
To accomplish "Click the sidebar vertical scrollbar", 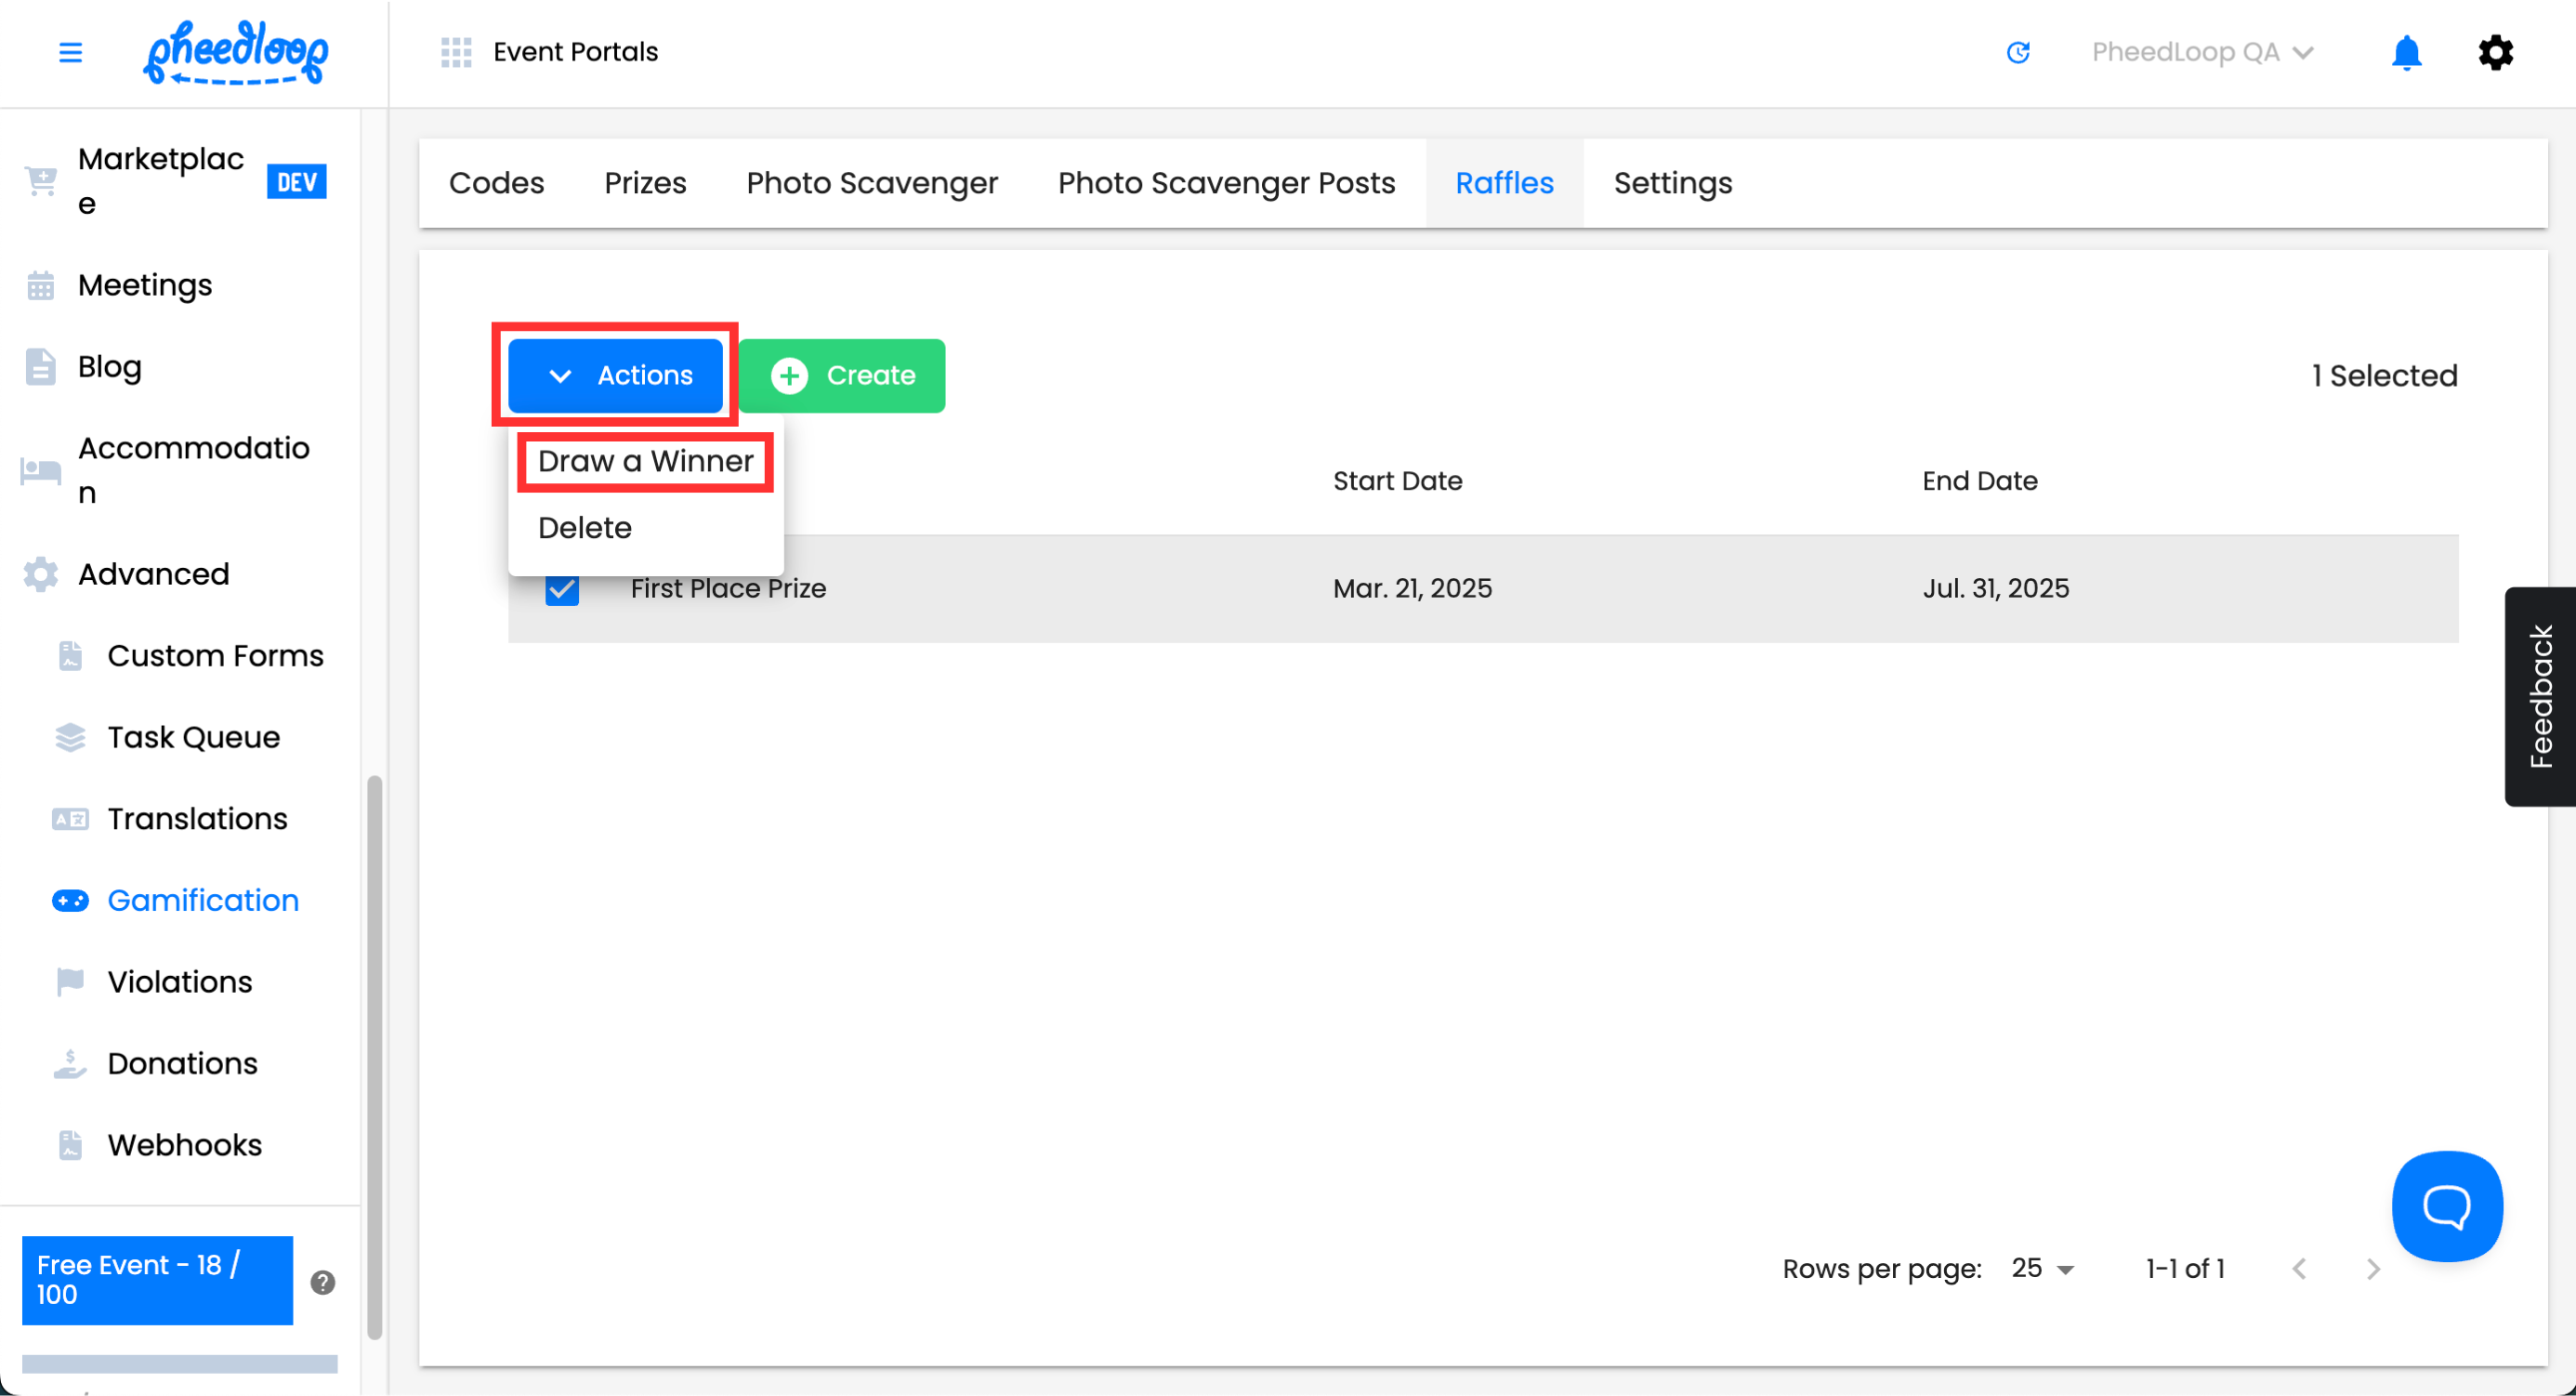I will click(375, 1055).
